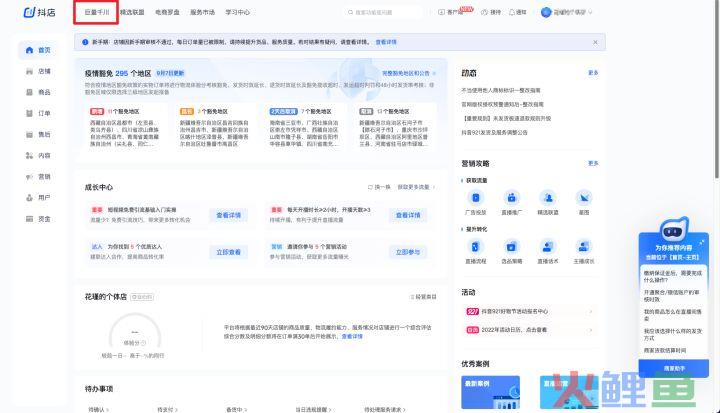Open 电商罗盘 in the top navigation
The height and width of the screenshot is (413, 720).
168,12
